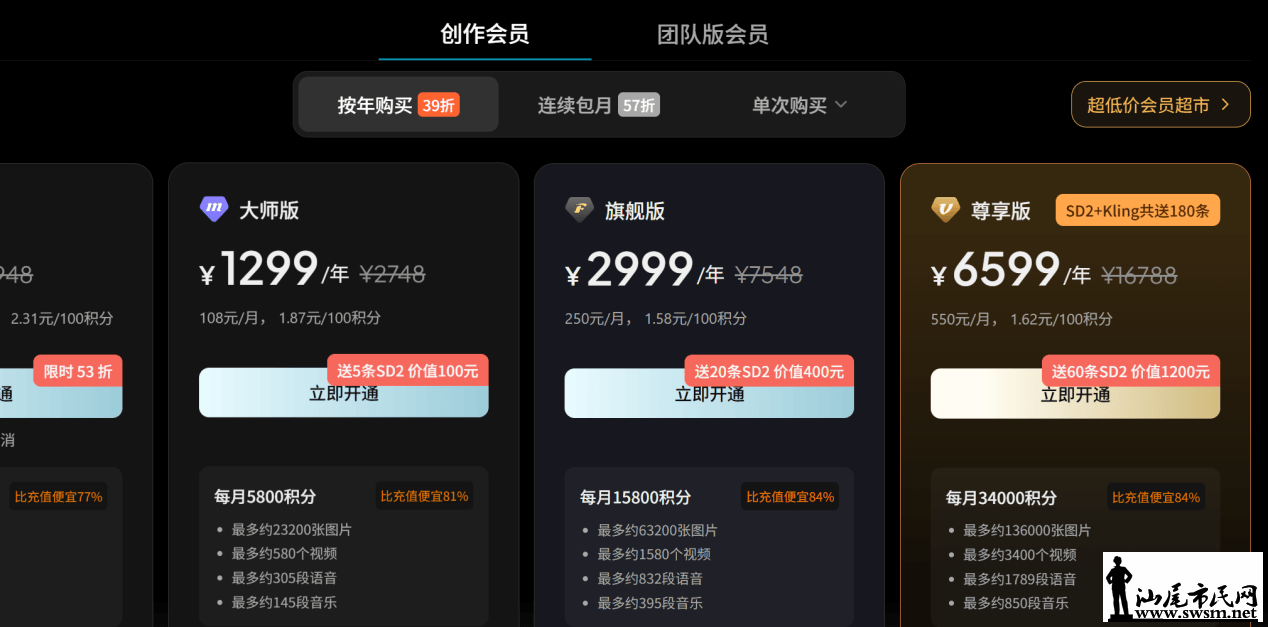Click the SD2+Kling共送180条 badge
This screenshot has width=1268, height=627.
point(1138,210)
